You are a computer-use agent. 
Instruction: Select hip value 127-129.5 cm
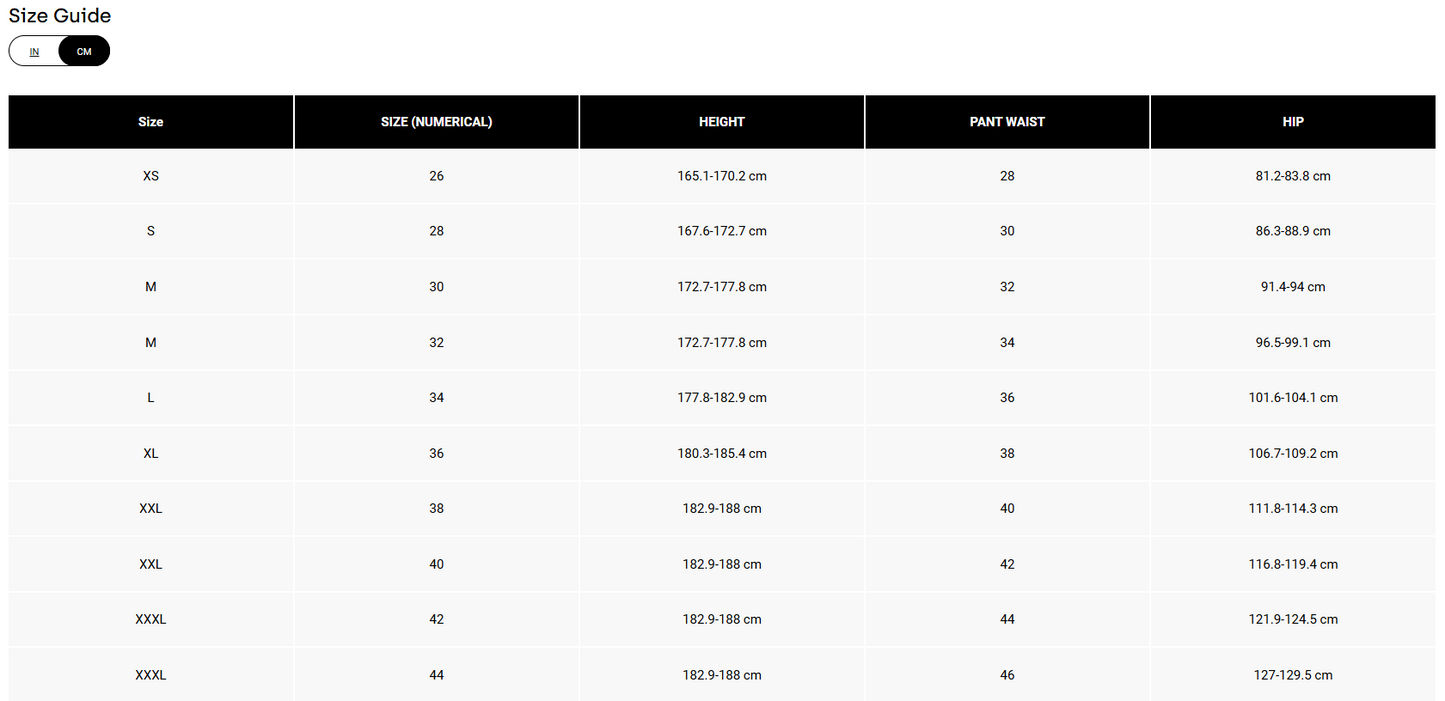click(x=1293, y=676)
